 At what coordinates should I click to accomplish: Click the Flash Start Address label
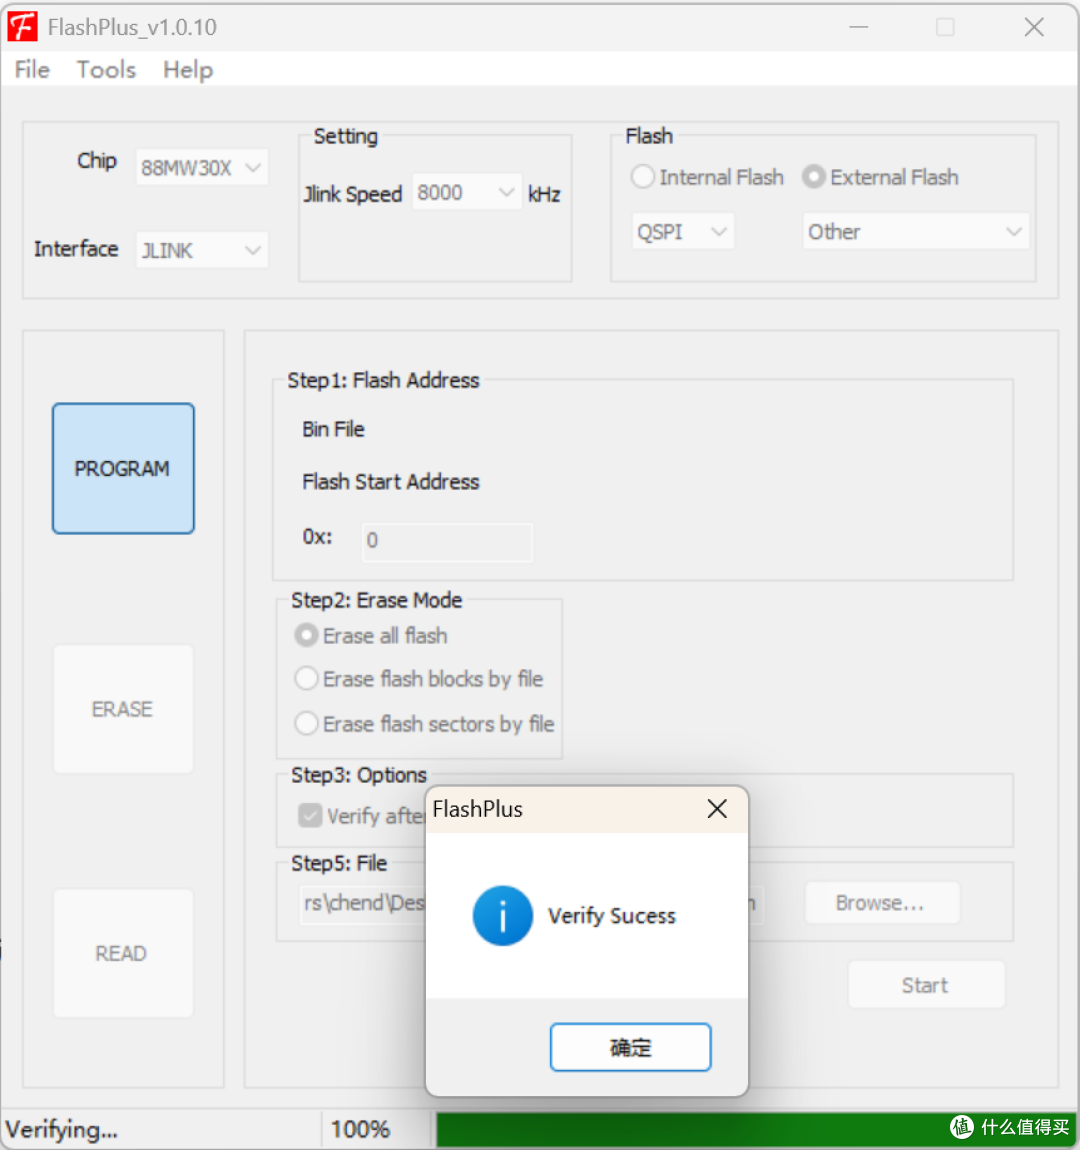pyautogui.click(x=391, y=482)
